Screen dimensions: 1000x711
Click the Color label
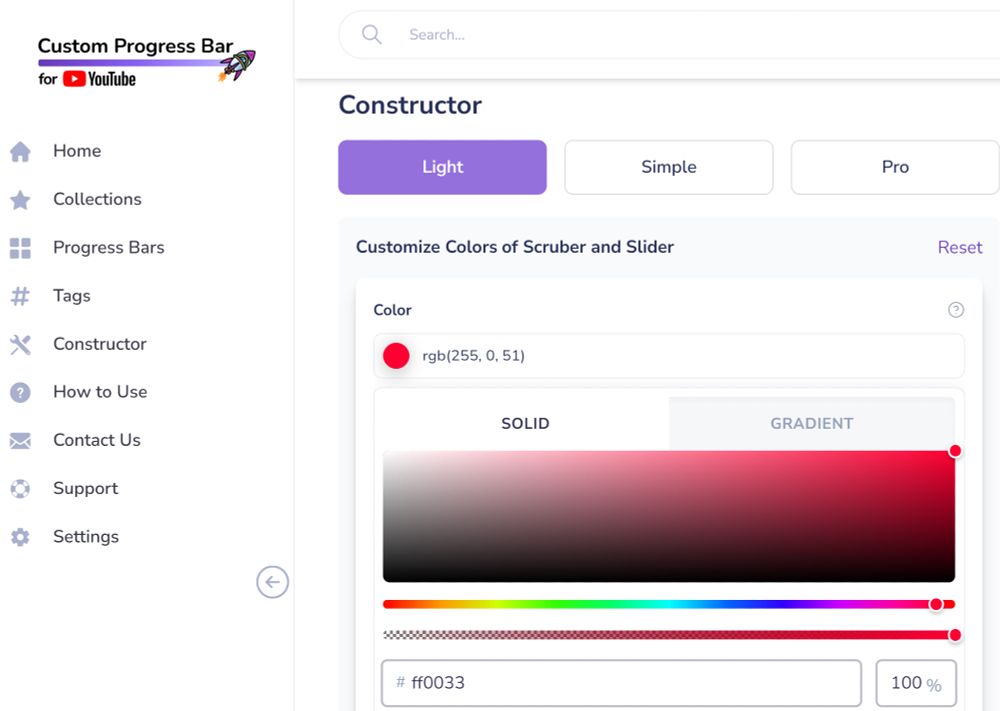392,310
